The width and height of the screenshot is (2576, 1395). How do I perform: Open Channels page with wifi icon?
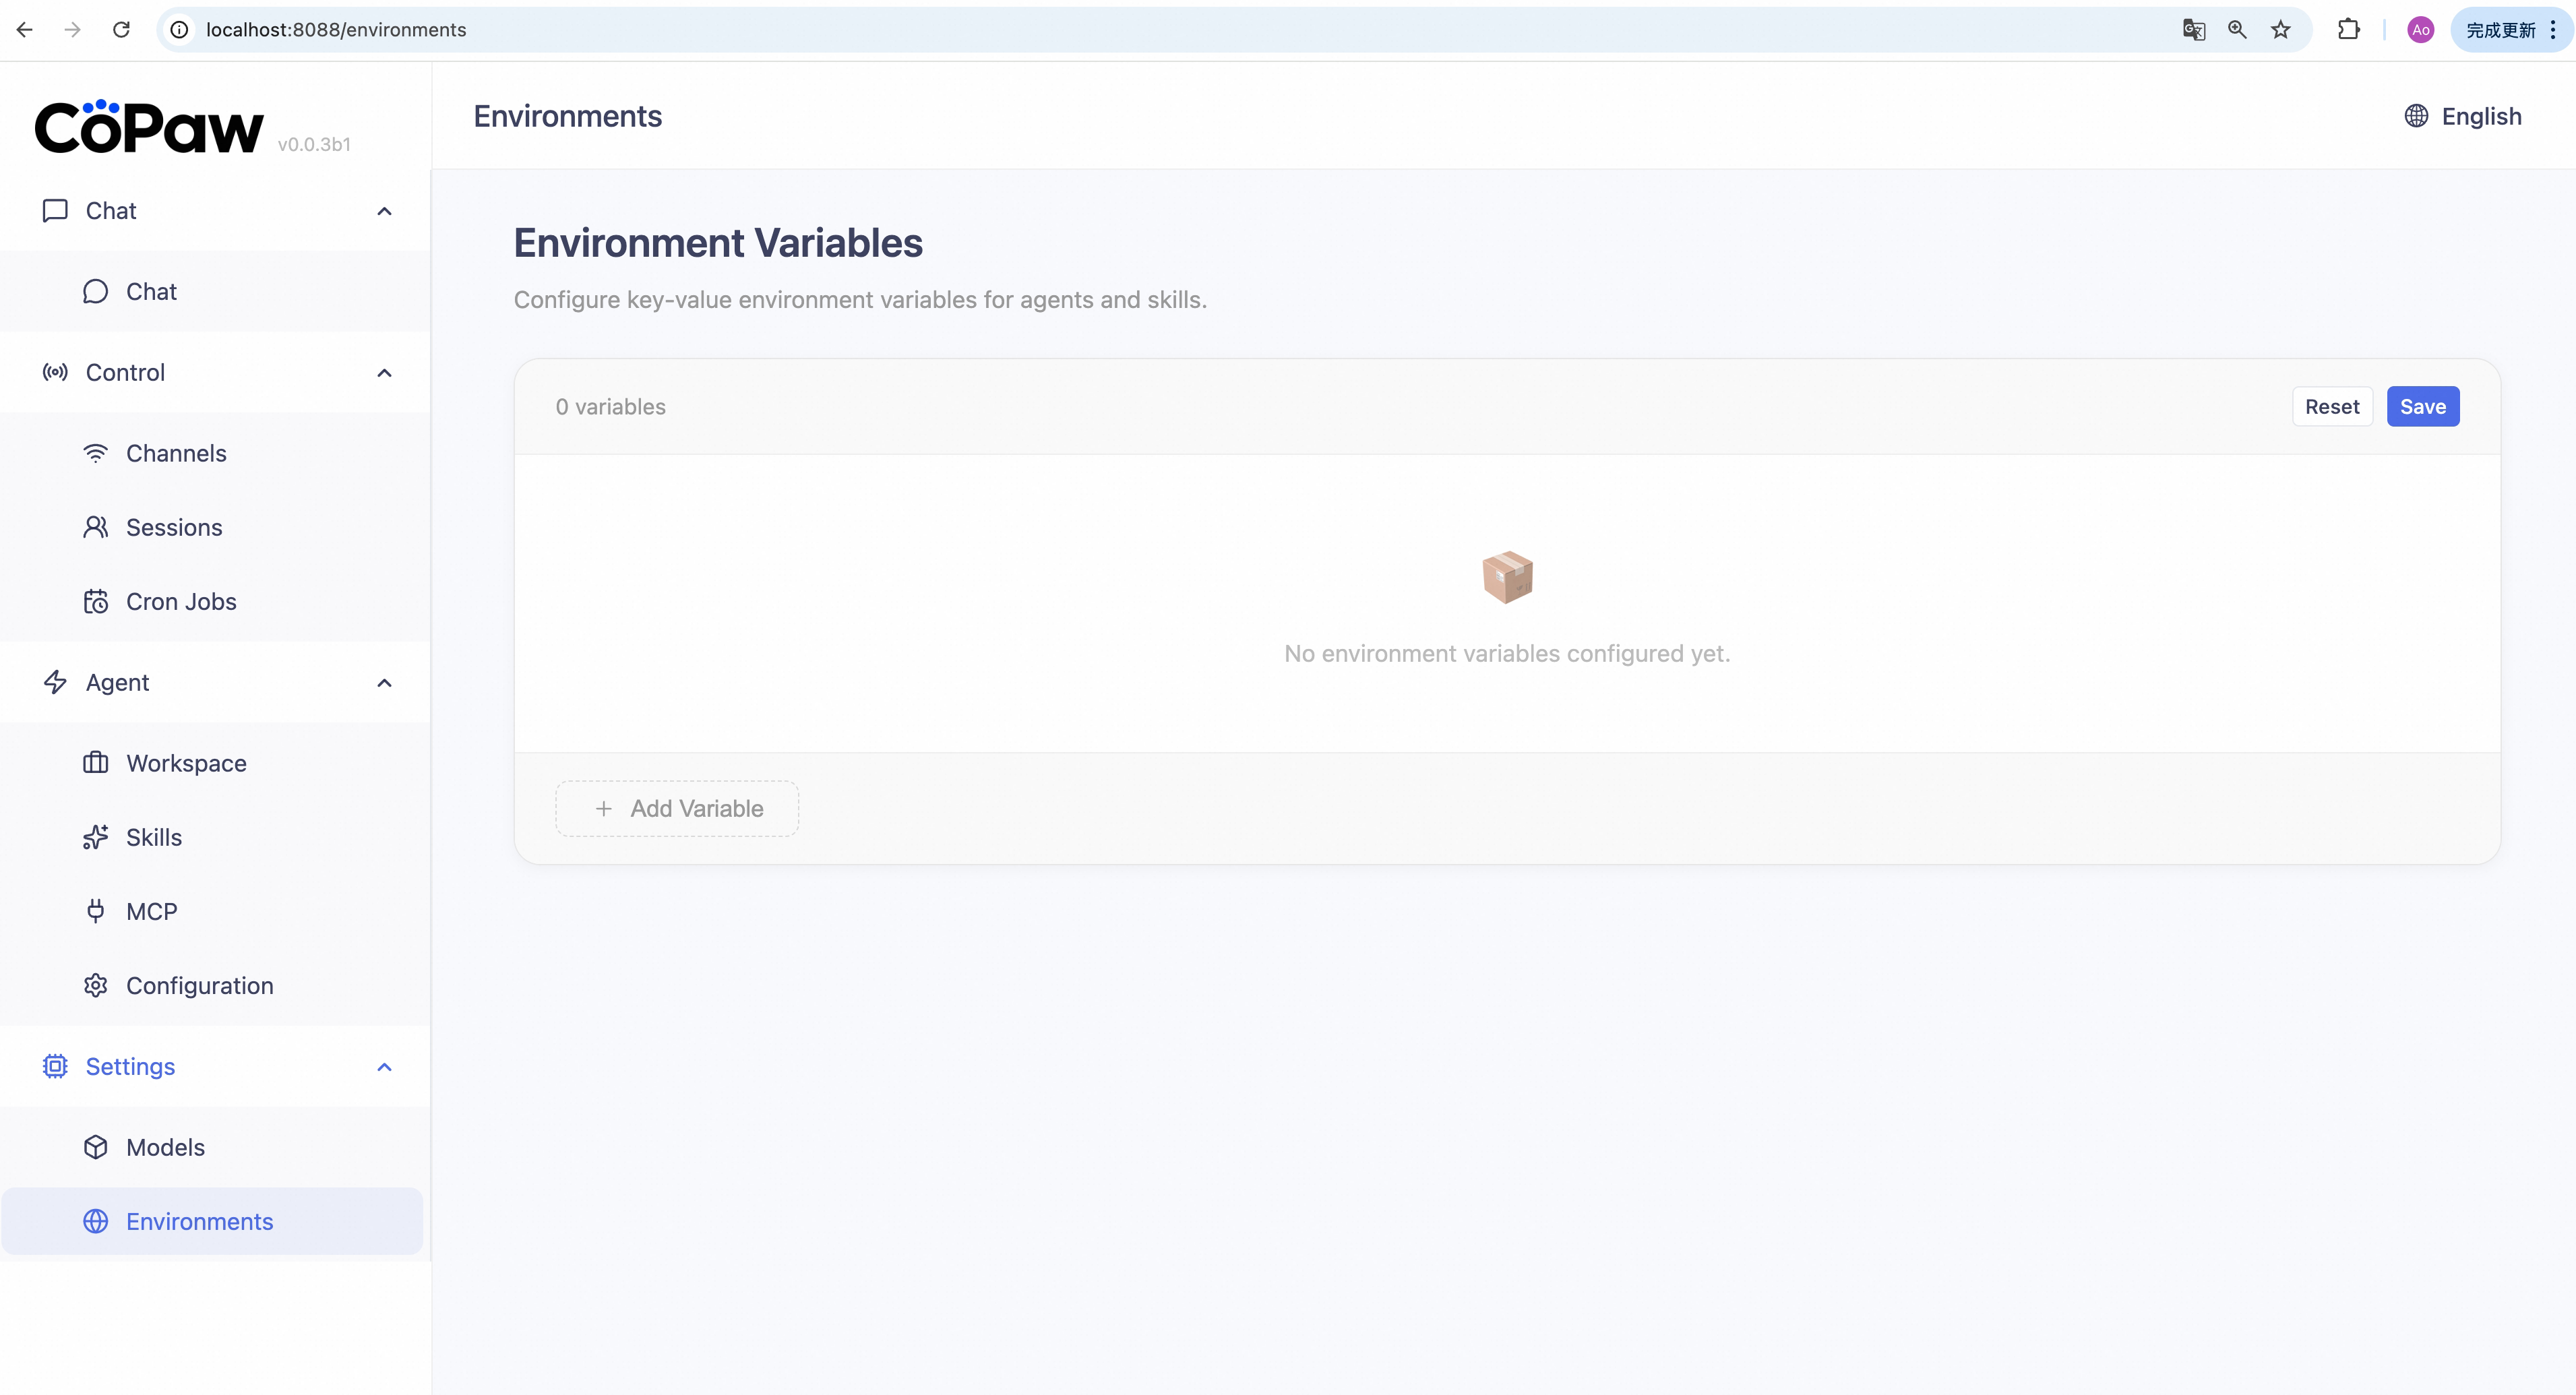pyautogui.click(x=176, y=453)
